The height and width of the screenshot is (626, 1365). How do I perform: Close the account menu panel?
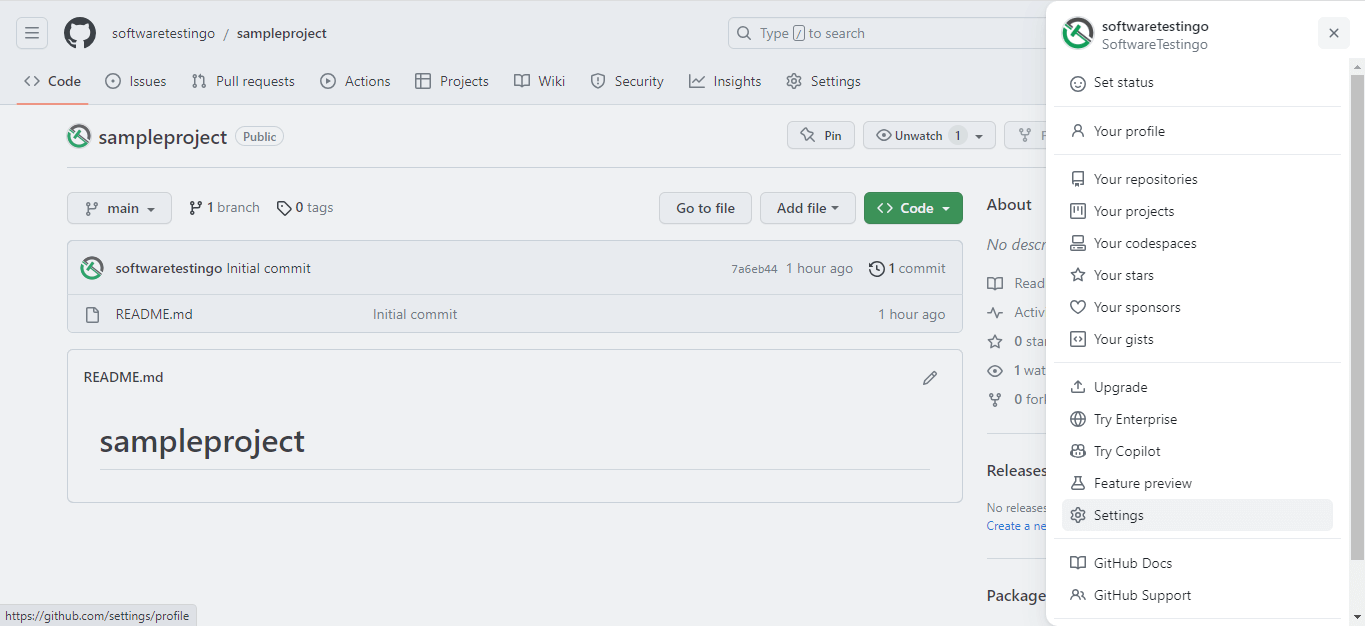point(1333,33)
